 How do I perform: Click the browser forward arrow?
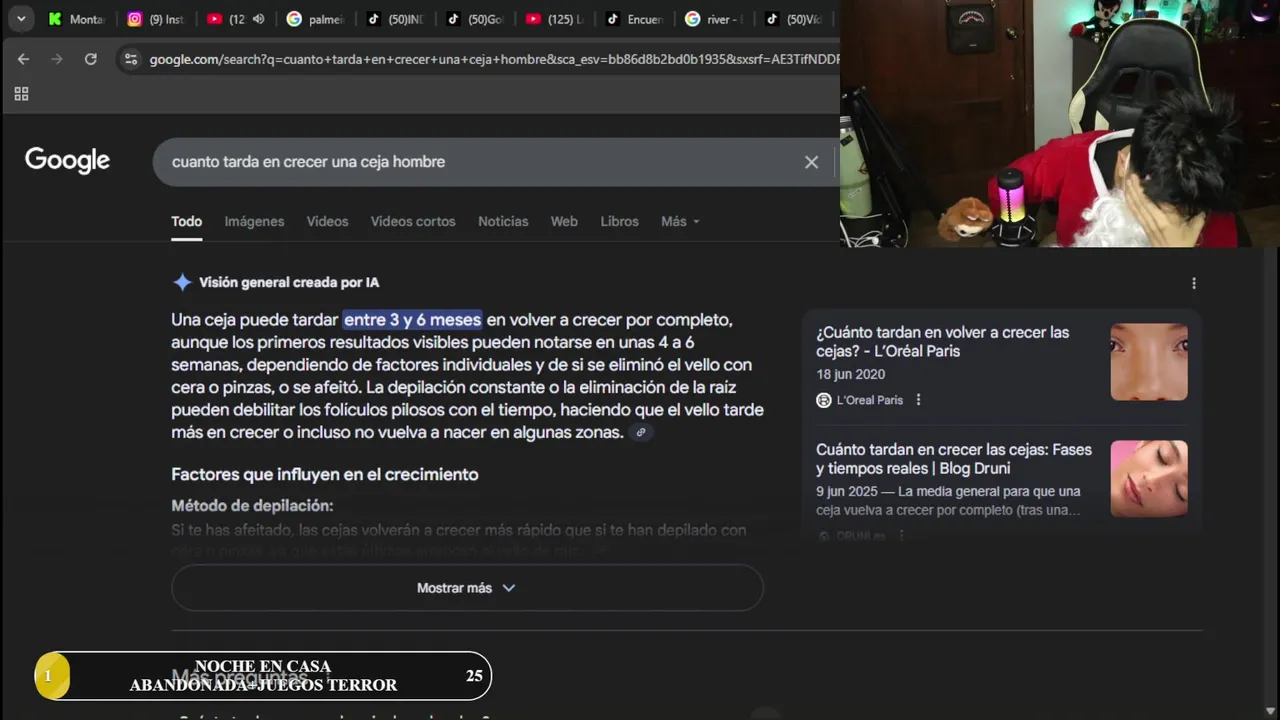[x=57, y=59]
